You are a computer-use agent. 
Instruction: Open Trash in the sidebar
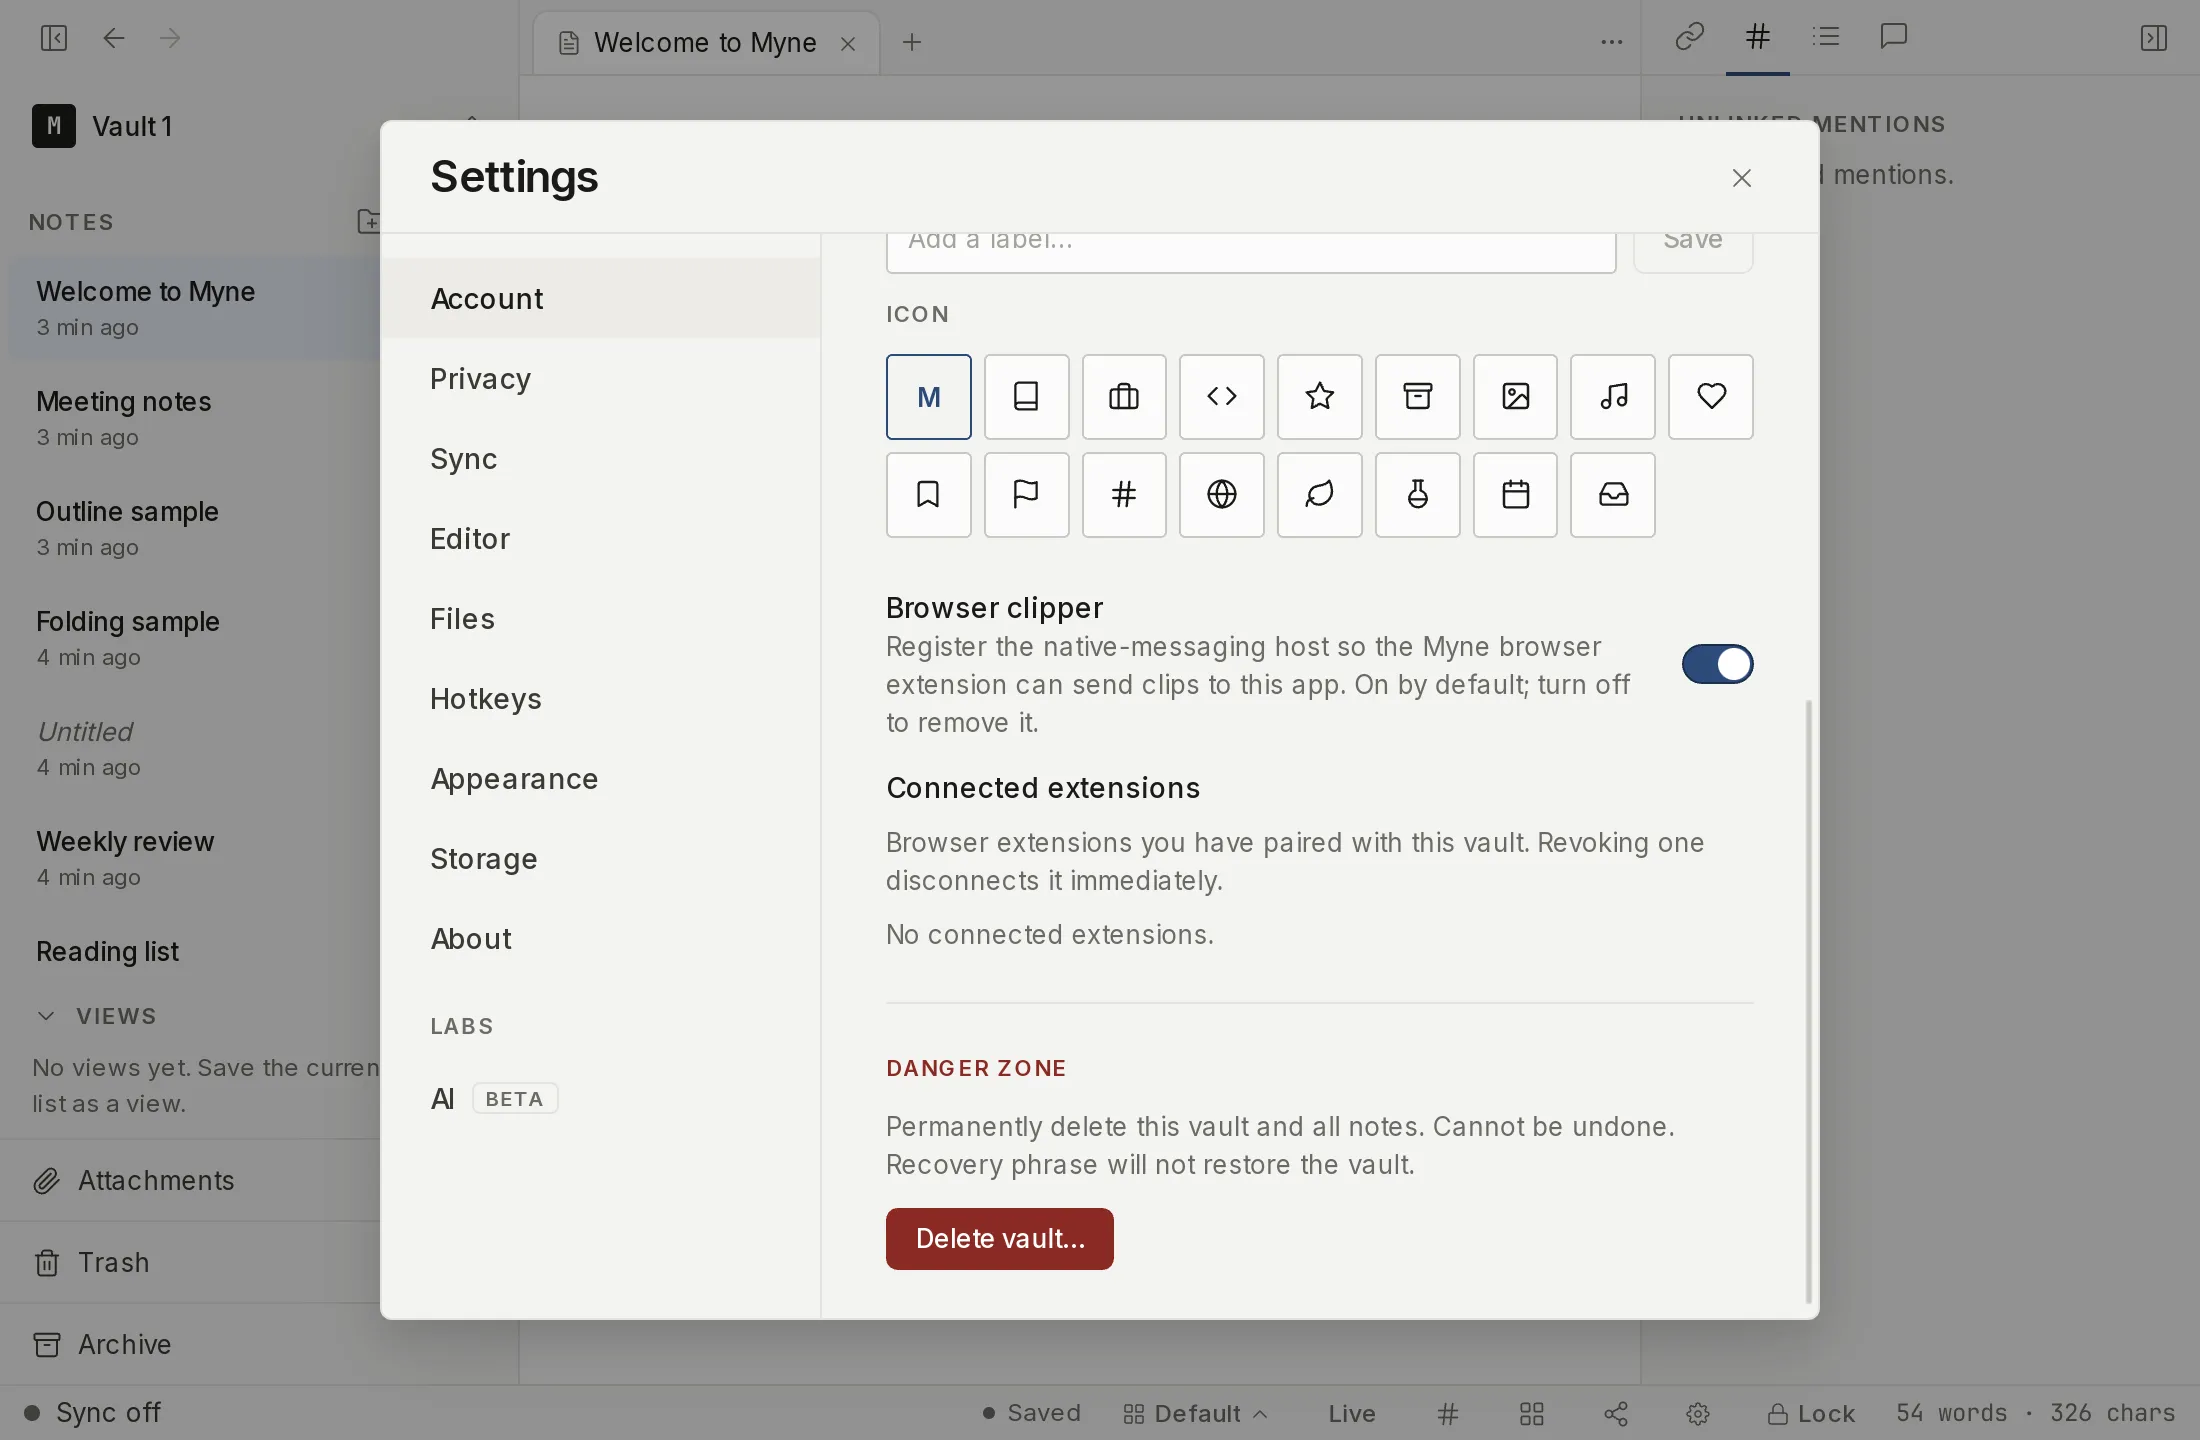pos(190,1263)
